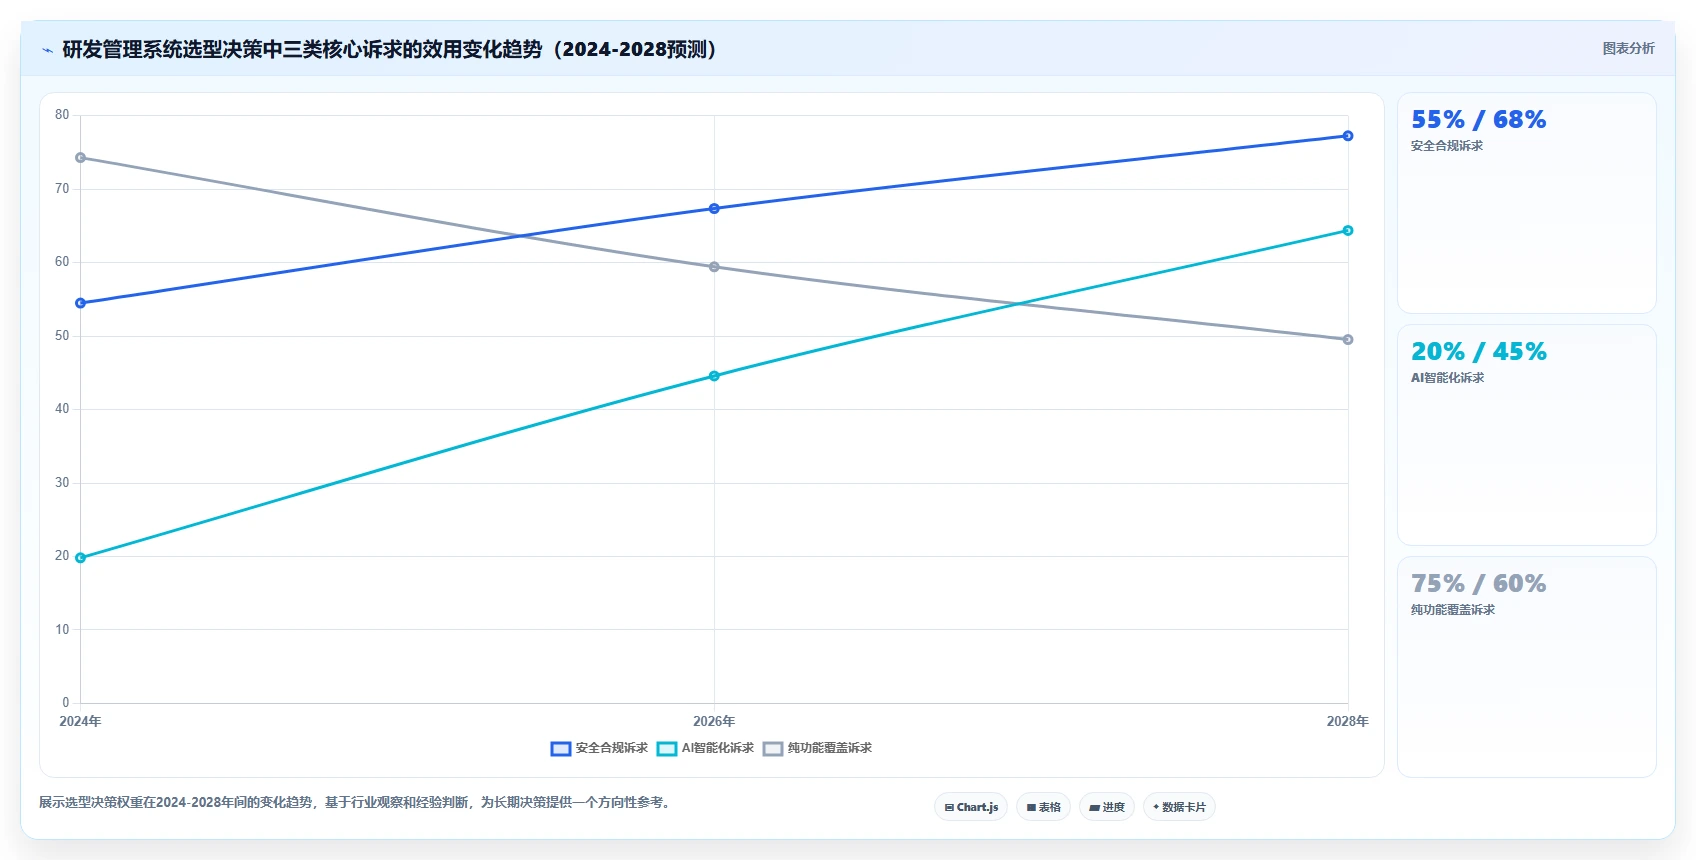Viewport: 1696px width, 860px height.
Task: Click the y-axis value 50
Action: pyautogui.click(x=62, y=336)
